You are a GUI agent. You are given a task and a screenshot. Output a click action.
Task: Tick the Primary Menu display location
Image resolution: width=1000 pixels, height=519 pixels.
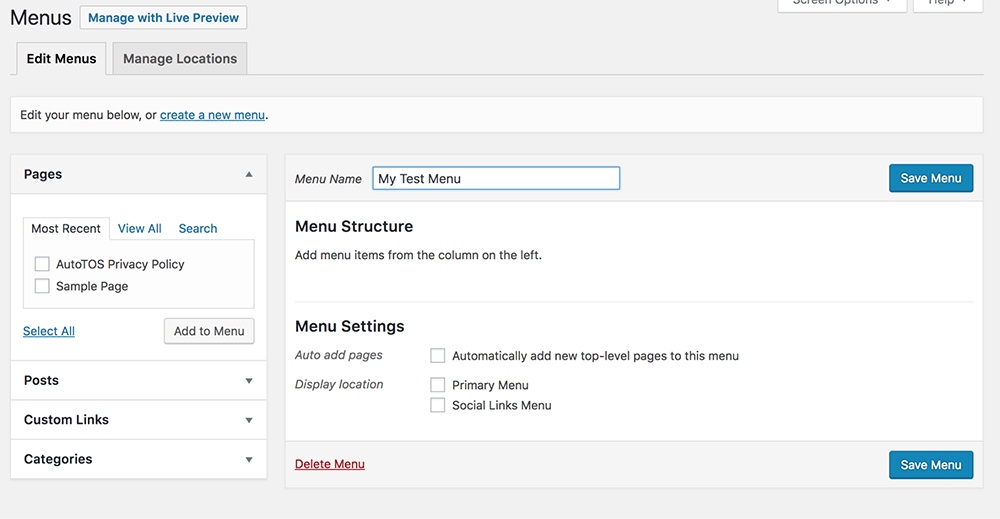point(437,385)
